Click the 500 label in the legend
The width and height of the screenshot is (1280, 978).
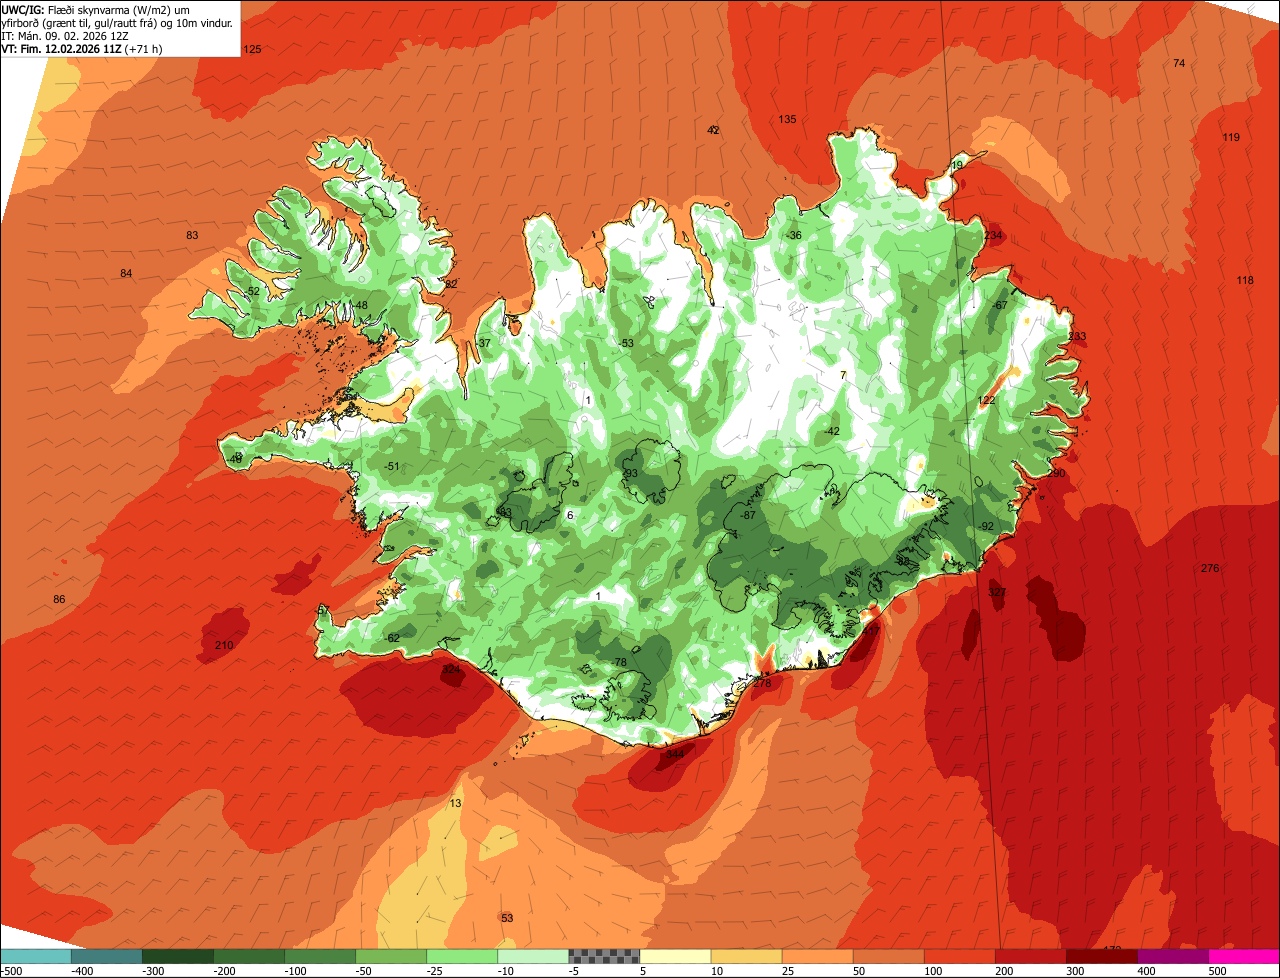(x=1218, y=971)
